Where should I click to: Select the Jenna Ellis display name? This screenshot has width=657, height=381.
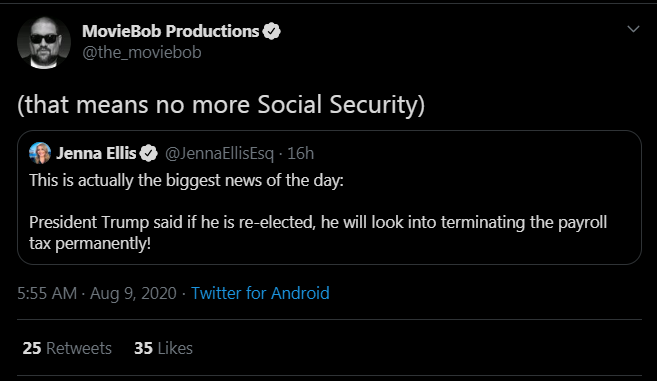[x=96, y=153]
